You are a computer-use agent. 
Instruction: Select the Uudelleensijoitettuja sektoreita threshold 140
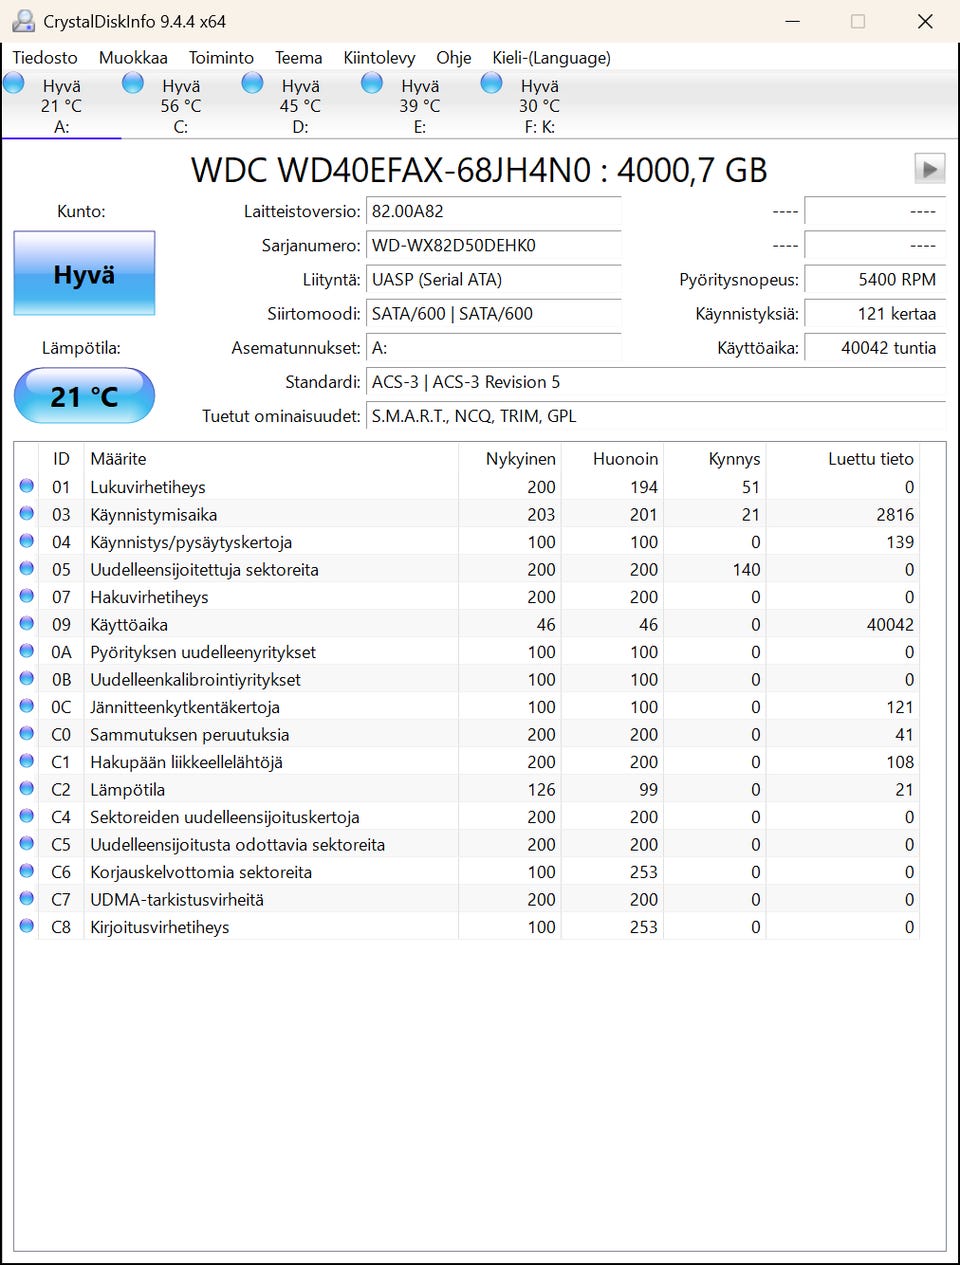[746, 569]
